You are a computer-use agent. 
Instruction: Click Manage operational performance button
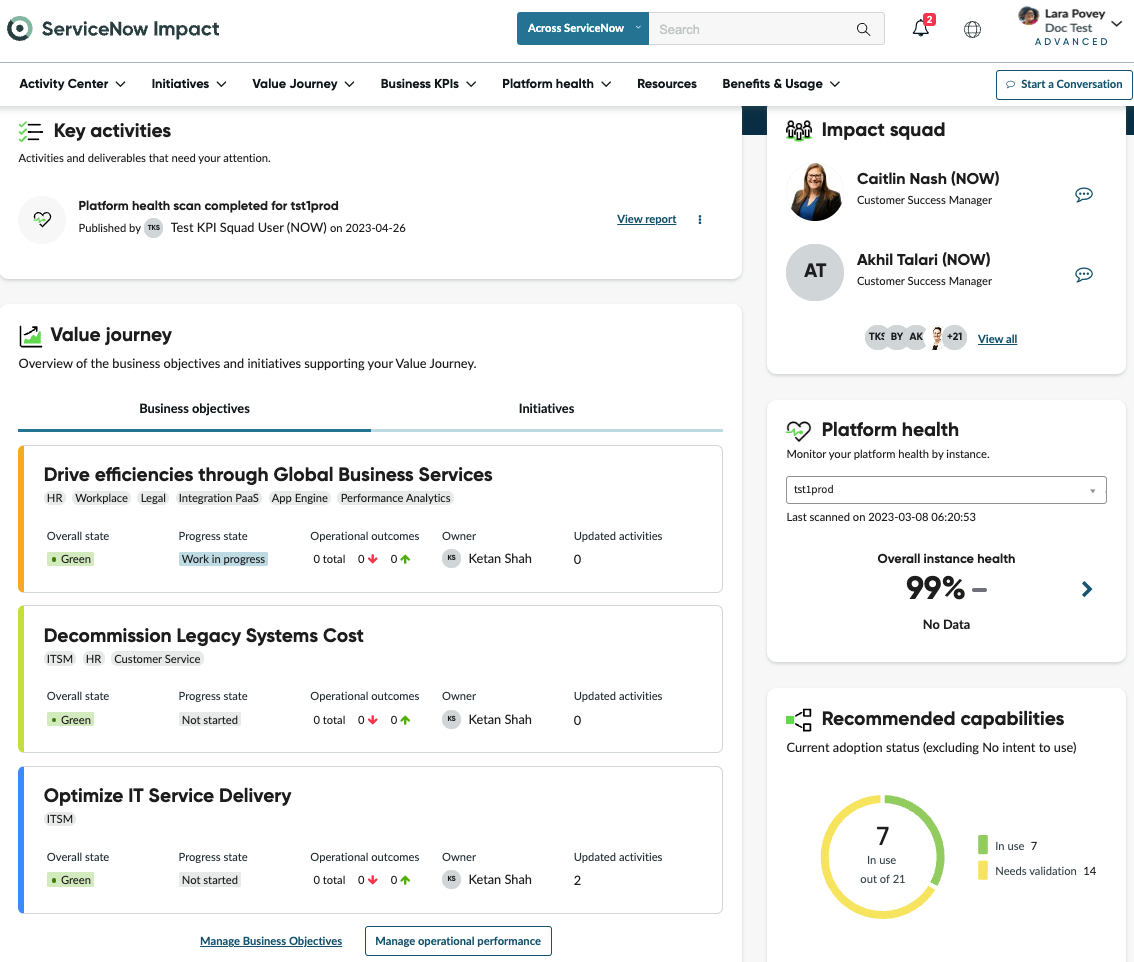[458, 941]
